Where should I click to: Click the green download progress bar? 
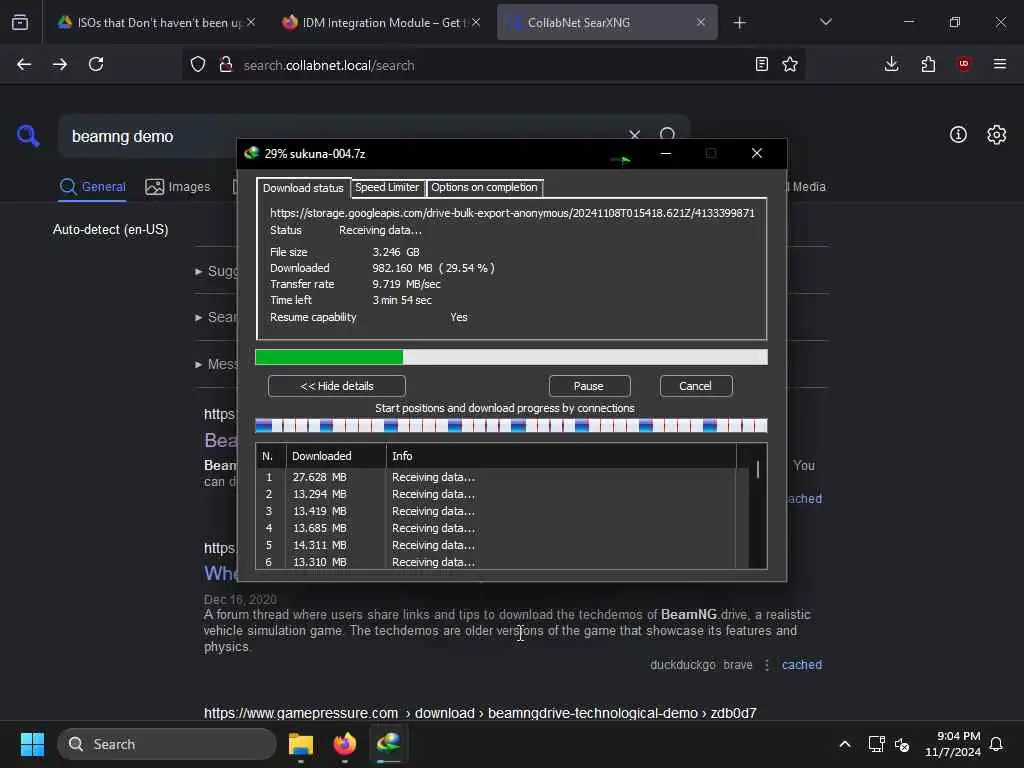(x=511, y=357)
